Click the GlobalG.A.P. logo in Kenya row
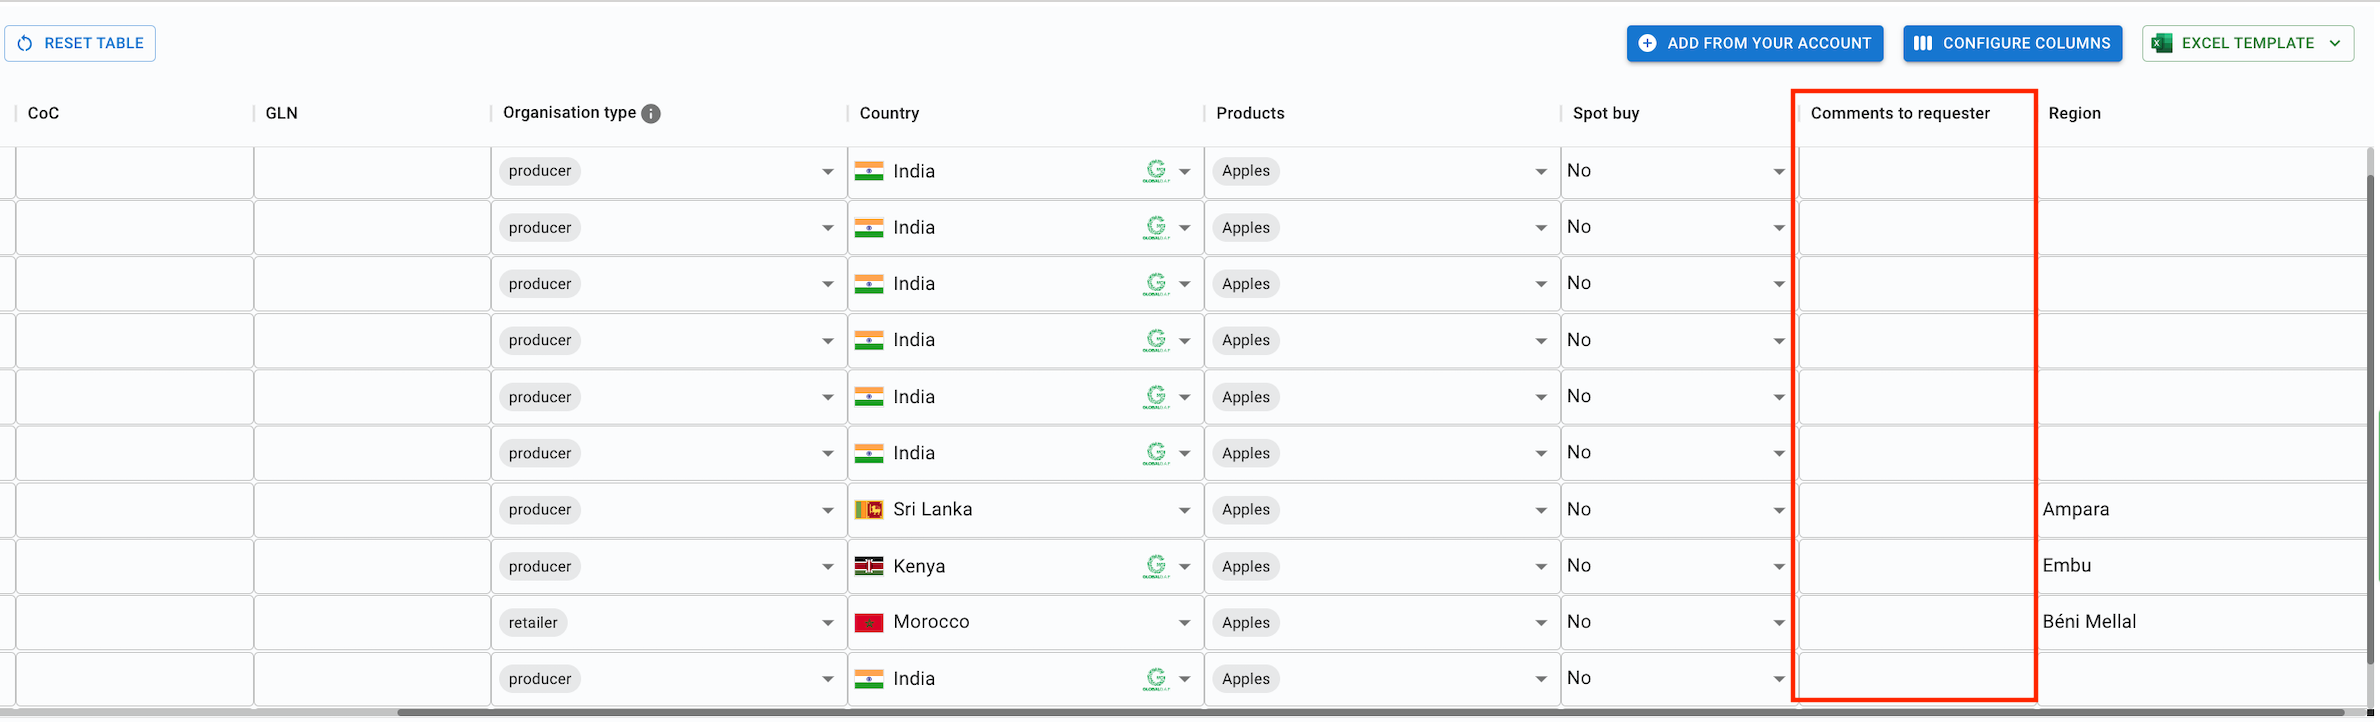Screen dimensions: 2380x722 pos(1156,566)
